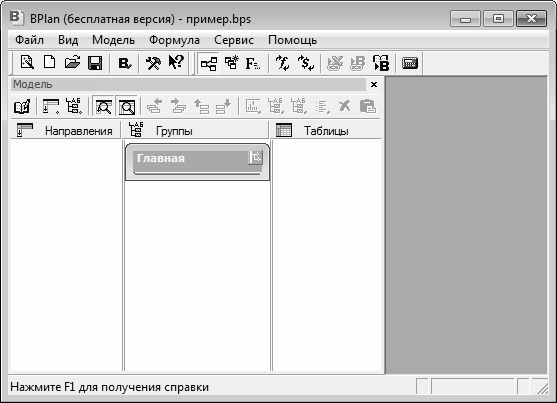Click the Таблицы column header
Viewport: 557px width, 403px height.
coord(325,130)
